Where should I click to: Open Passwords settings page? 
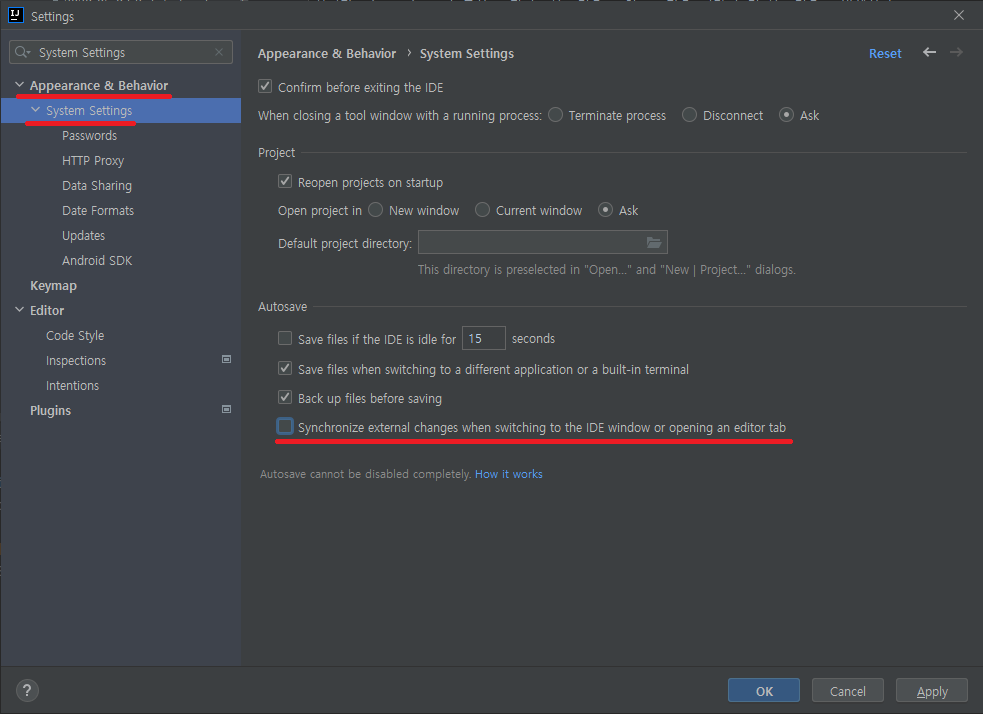coord(90,135)
